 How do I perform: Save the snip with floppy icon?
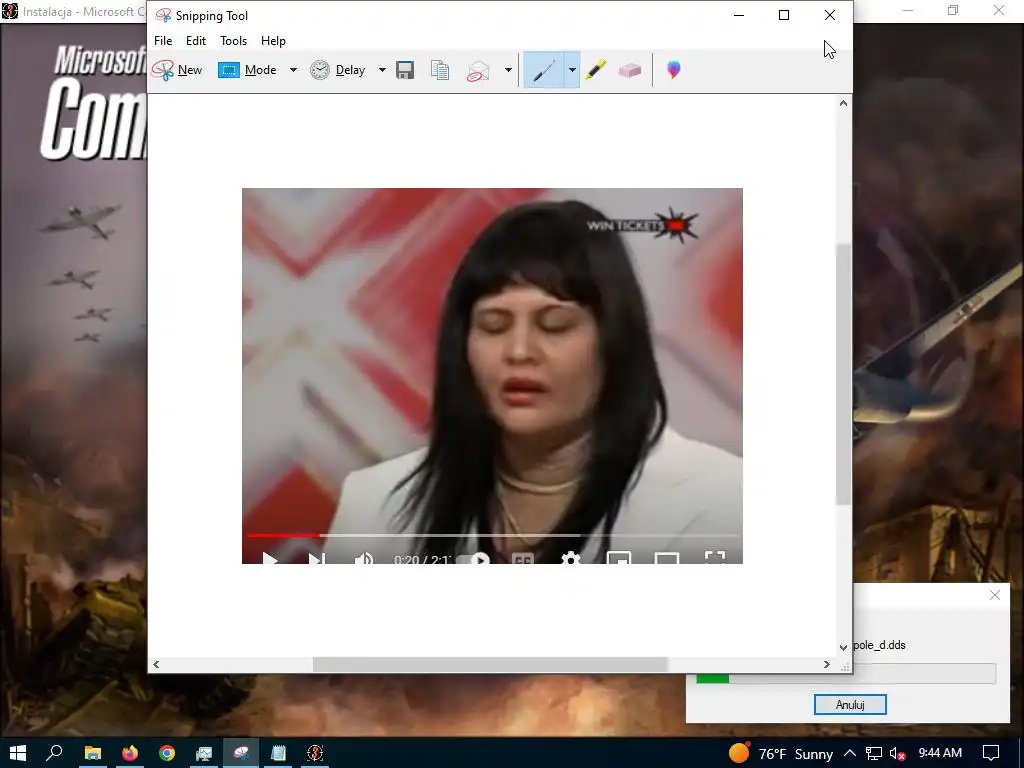click(405, 70)
